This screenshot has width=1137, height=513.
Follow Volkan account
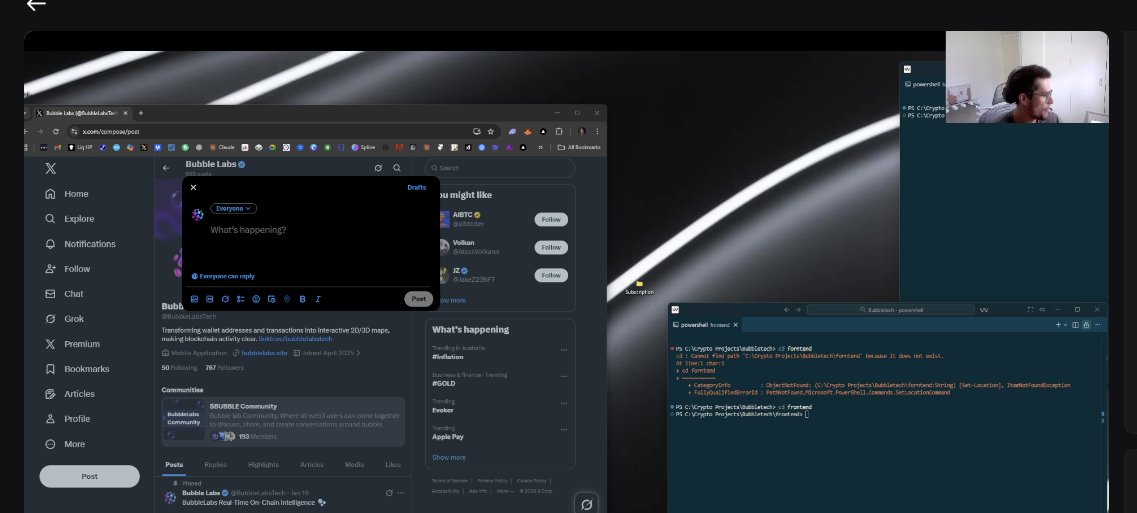point(551,247)
